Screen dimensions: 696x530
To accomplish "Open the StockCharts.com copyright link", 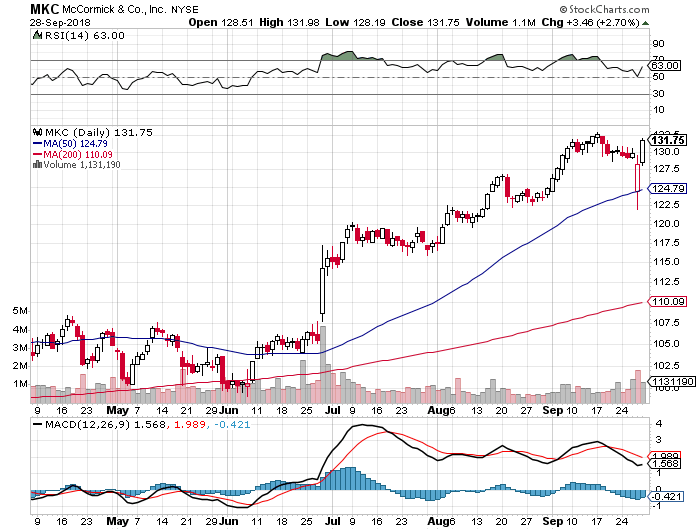I will point(604,9).
